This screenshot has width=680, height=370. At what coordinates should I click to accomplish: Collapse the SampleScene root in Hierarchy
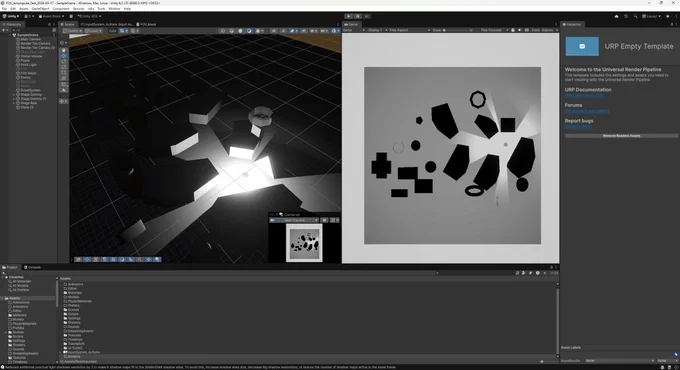coord(10,35)
